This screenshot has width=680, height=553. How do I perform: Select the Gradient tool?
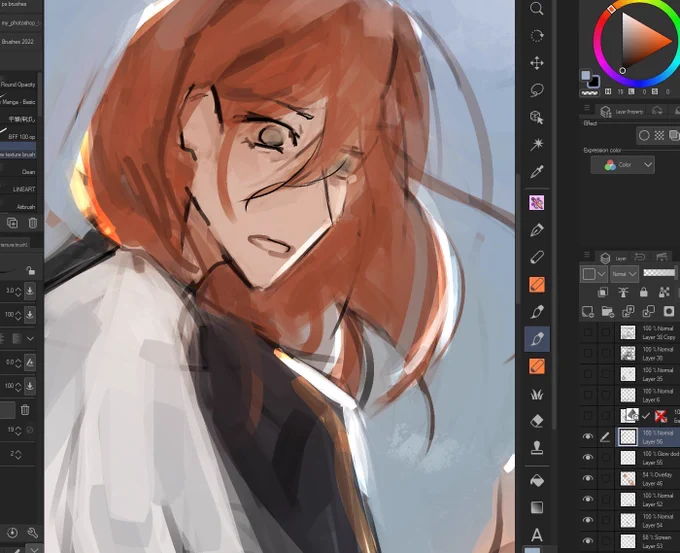pos(537,507)
